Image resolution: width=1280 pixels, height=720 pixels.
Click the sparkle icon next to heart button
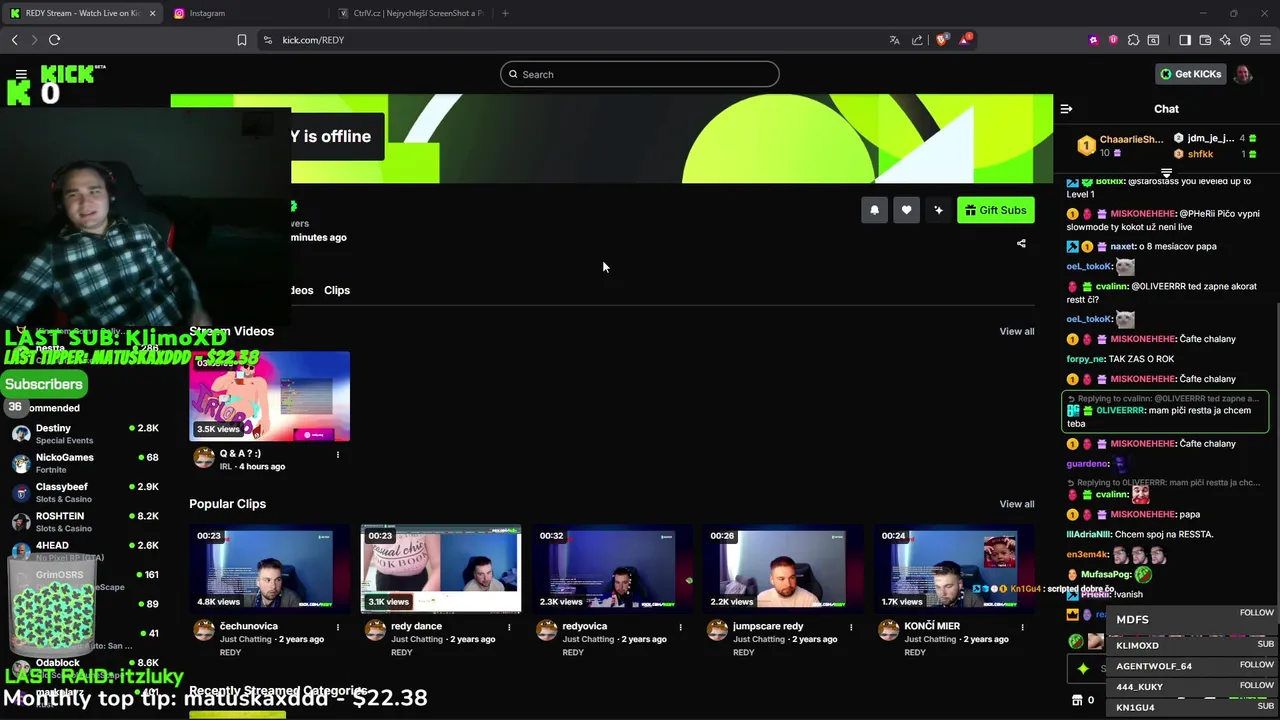pos(938,210)
